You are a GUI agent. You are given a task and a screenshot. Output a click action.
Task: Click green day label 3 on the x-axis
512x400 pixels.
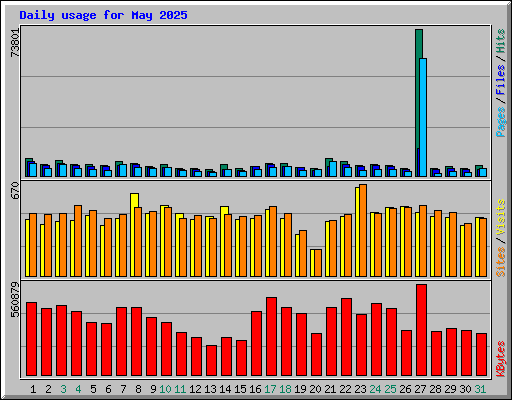[x=63, y=389]
